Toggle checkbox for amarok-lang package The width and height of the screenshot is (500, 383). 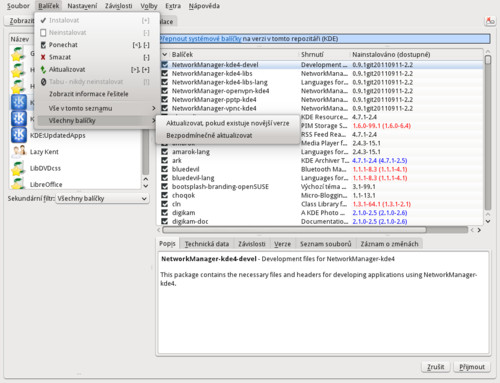click(x=165, y=152)
